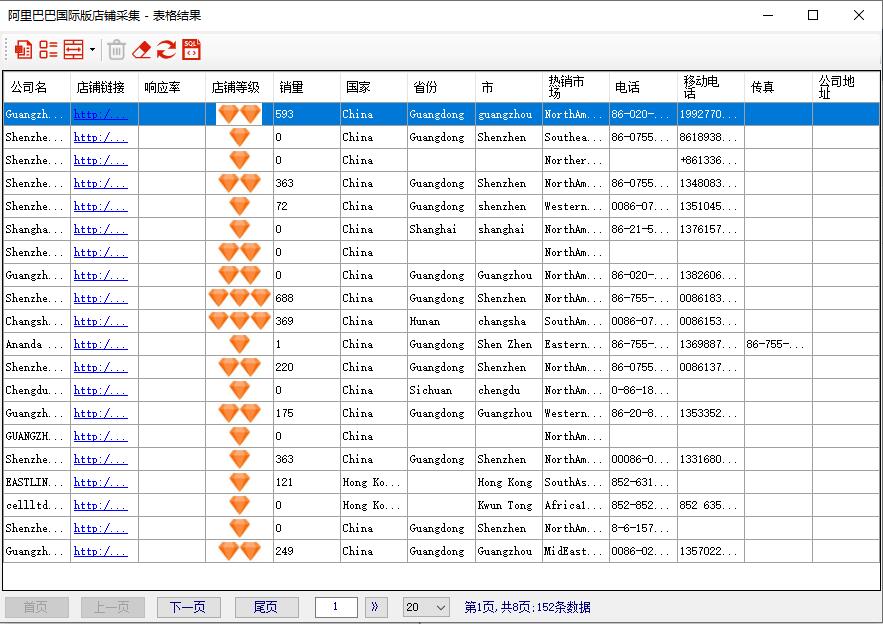883x624 pixels.
Task: Select the sales cell showing 688
Action: [x=306, y=298]
